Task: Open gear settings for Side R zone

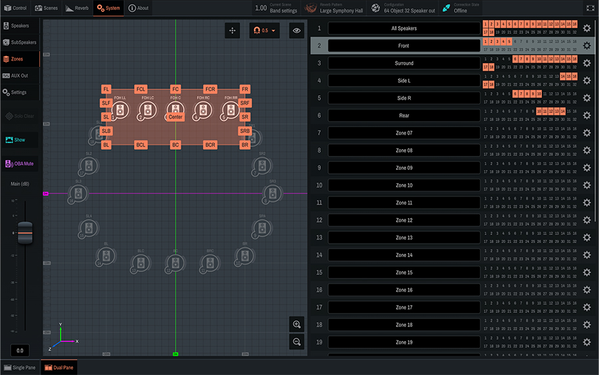Action: 587,98
